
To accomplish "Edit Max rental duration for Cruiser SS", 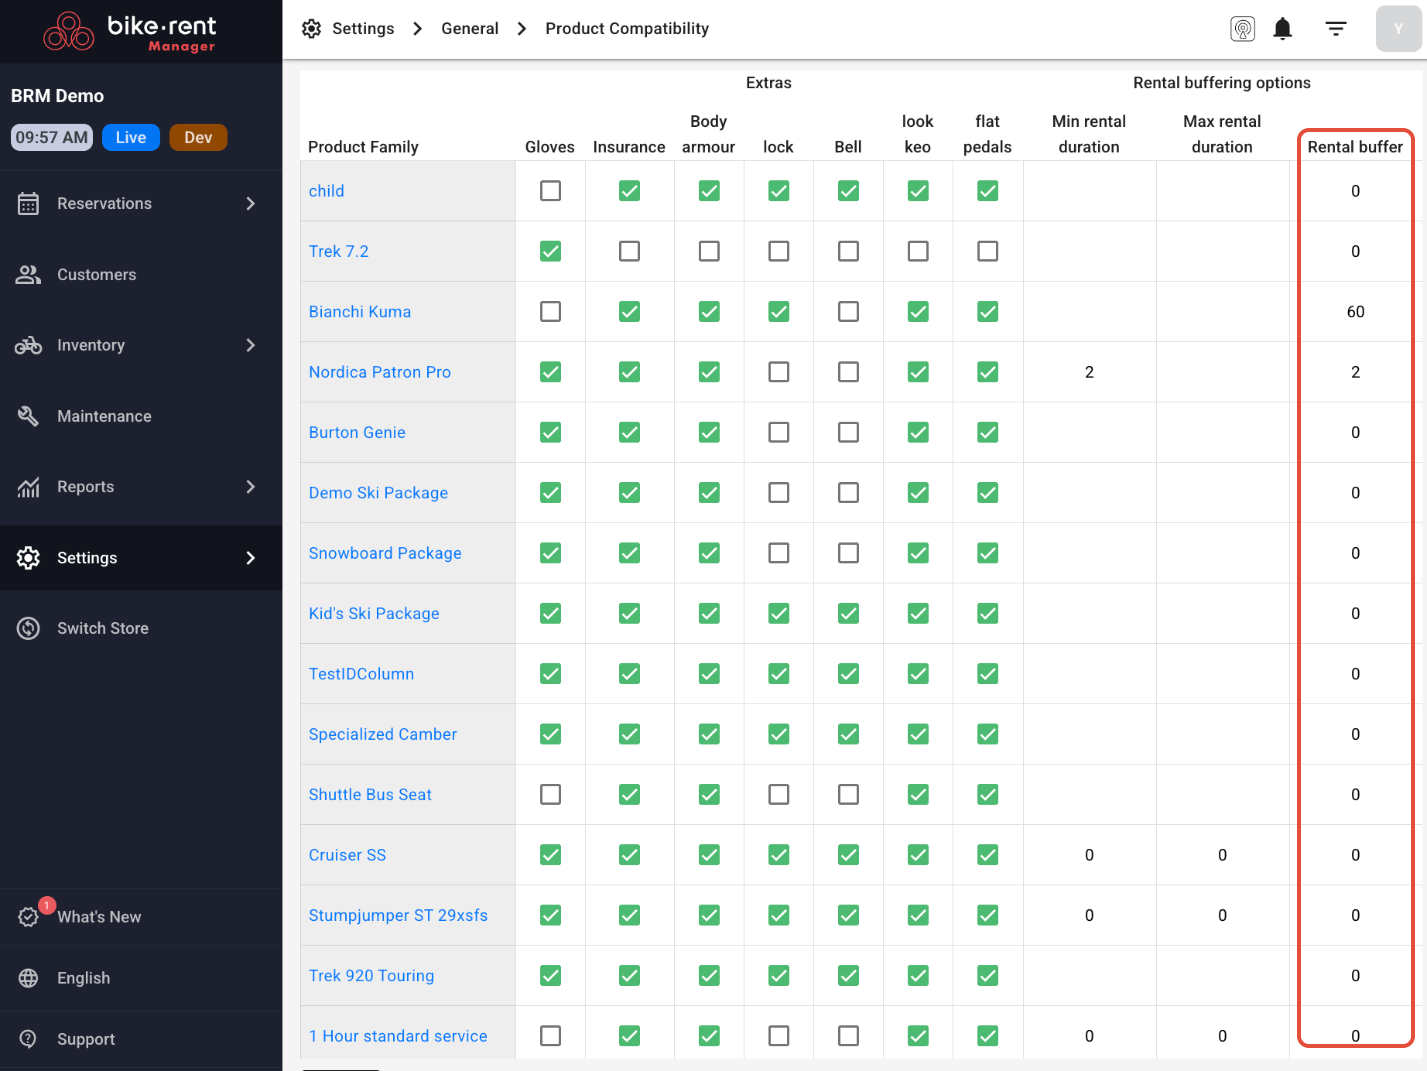I will 1222,855.
